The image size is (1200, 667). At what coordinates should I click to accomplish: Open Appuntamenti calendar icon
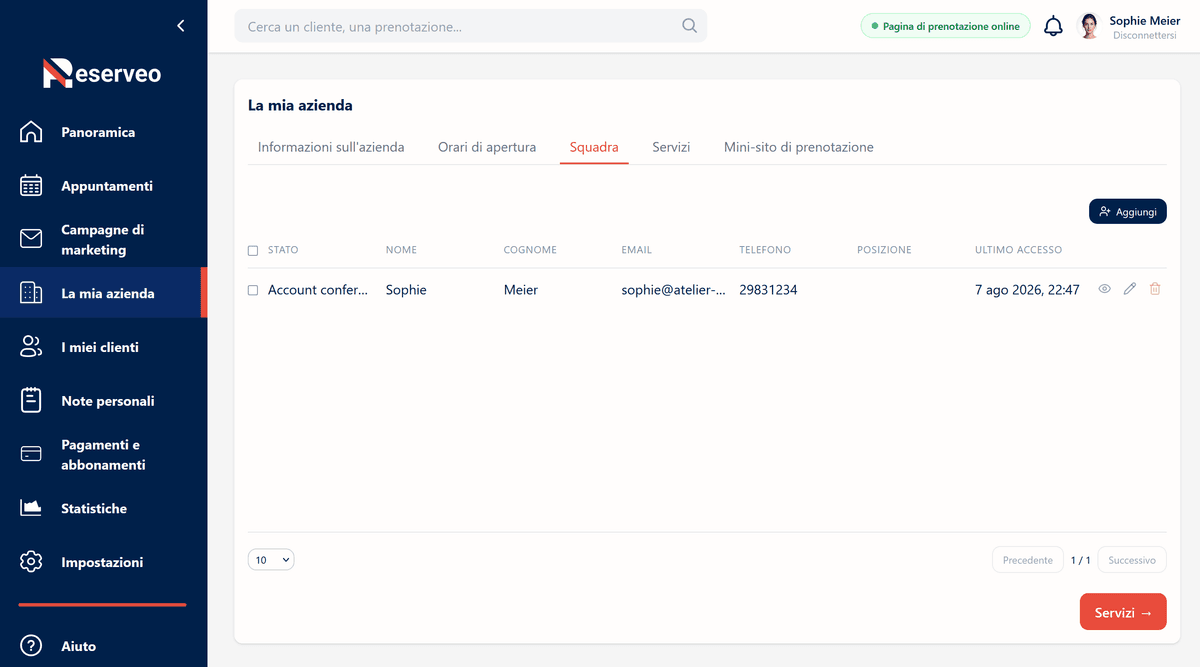31,186
